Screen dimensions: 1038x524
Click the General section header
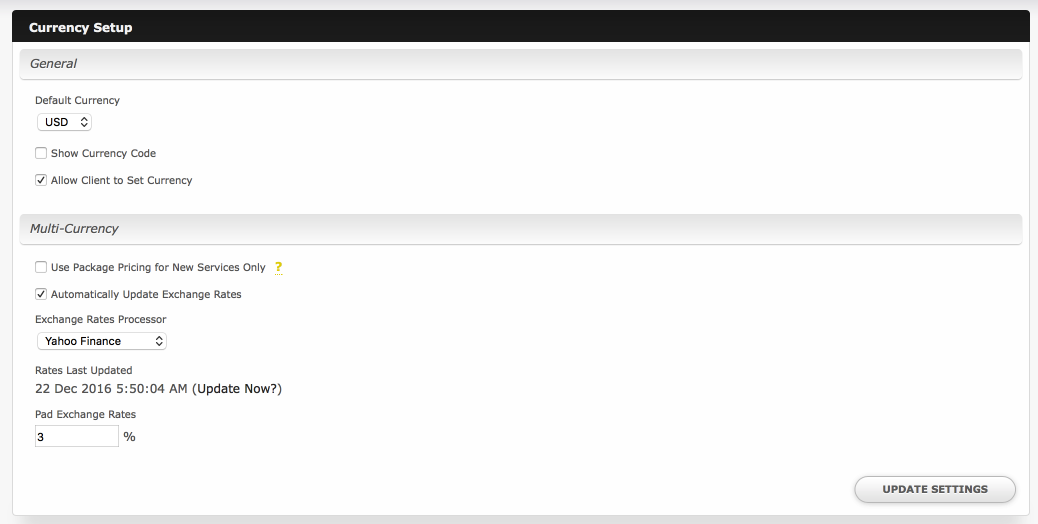click(521, 64)
